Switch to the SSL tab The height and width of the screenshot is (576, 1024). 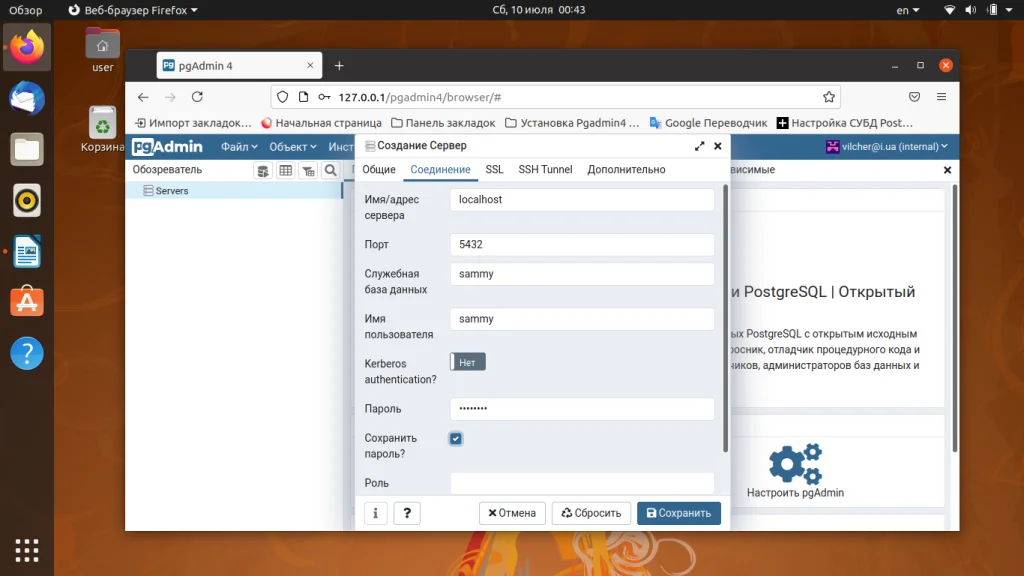(x=494, y=169)
